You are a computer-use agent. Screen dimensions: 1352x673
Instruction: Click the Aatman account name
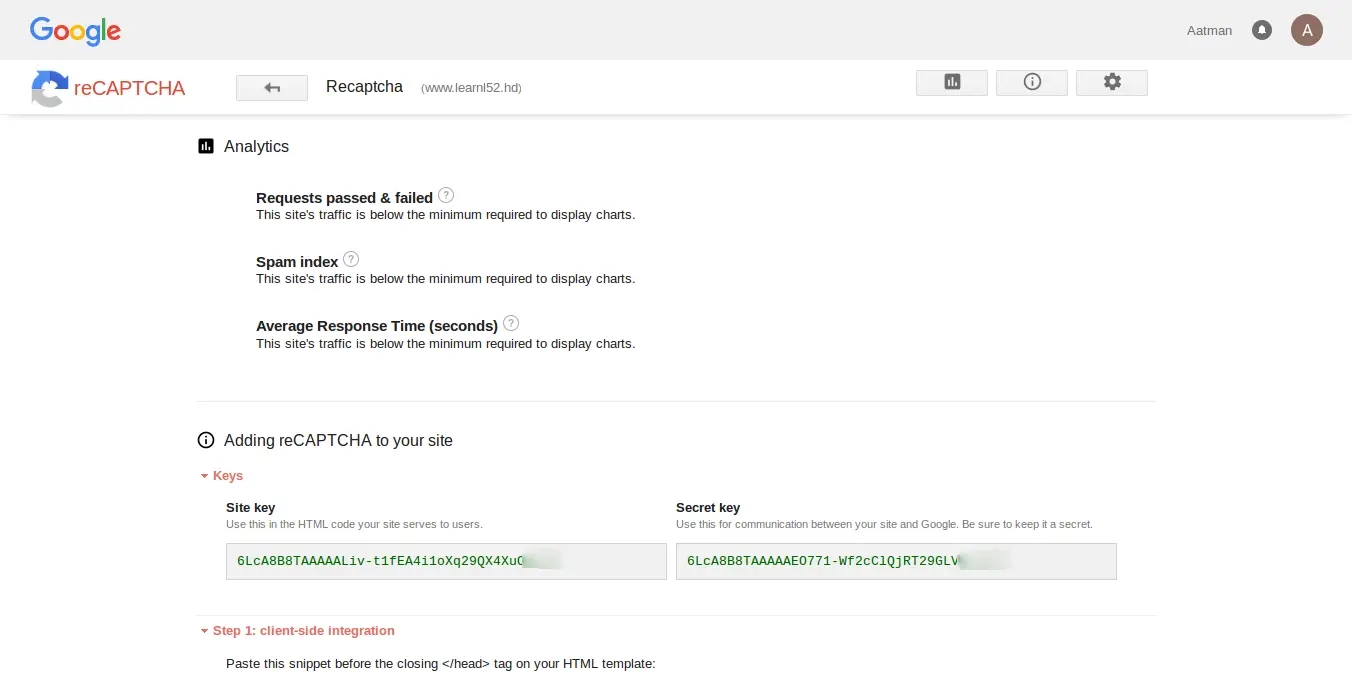1209,31
